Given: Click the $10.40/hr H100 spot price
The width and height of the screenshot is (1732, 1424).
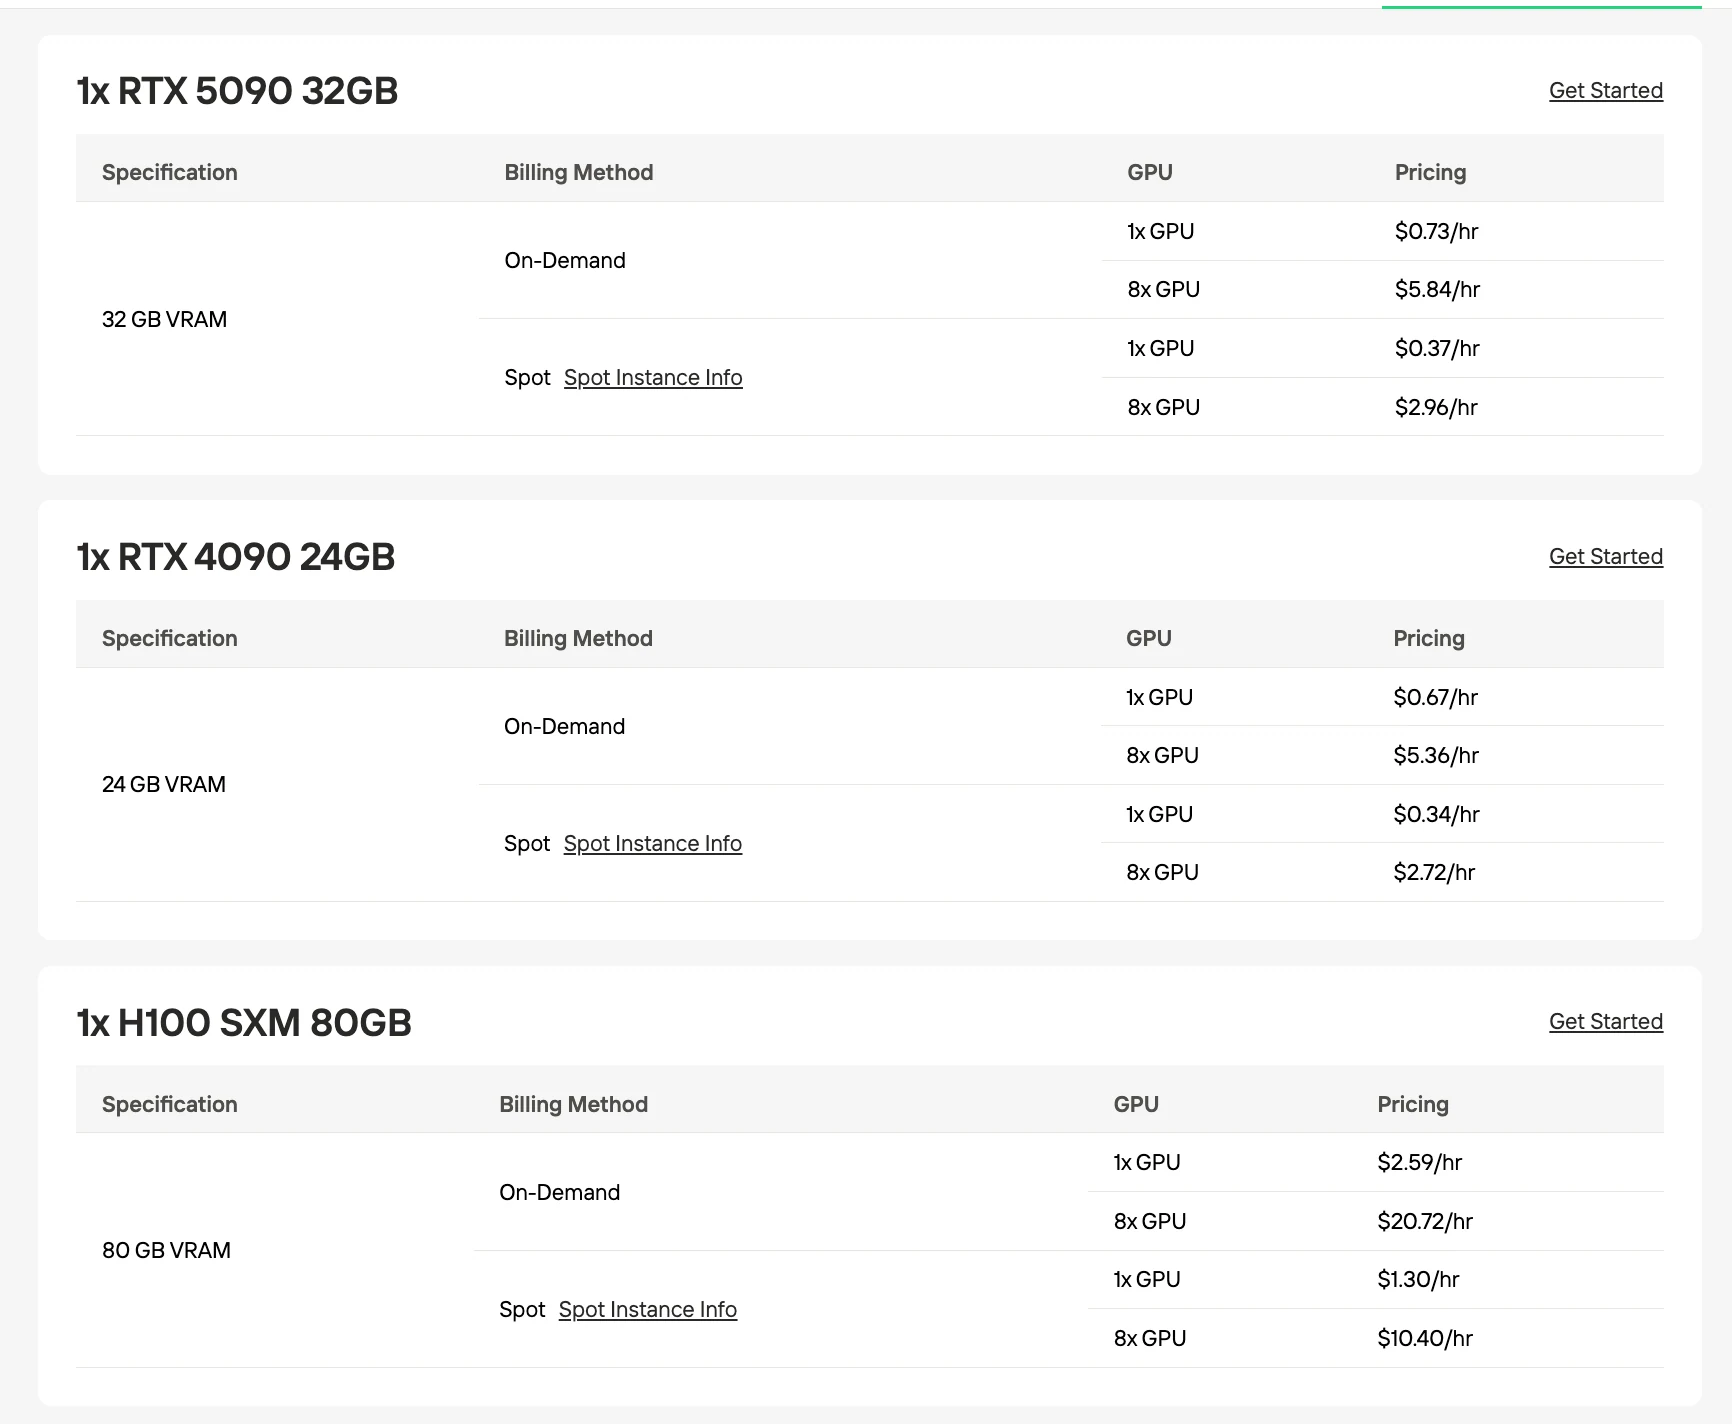Looking at the screenshot, I should coord(1425,1338).
